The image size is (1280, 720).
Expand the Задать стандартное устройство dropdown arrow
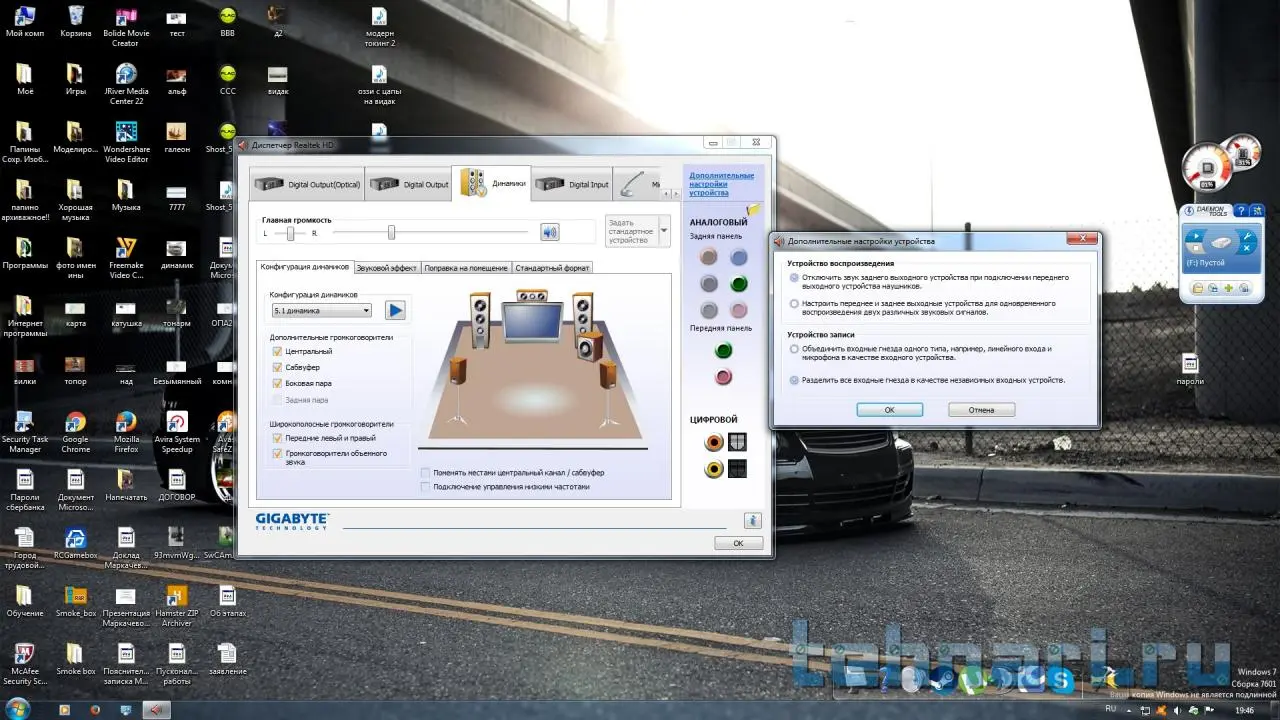coord(664,230)
